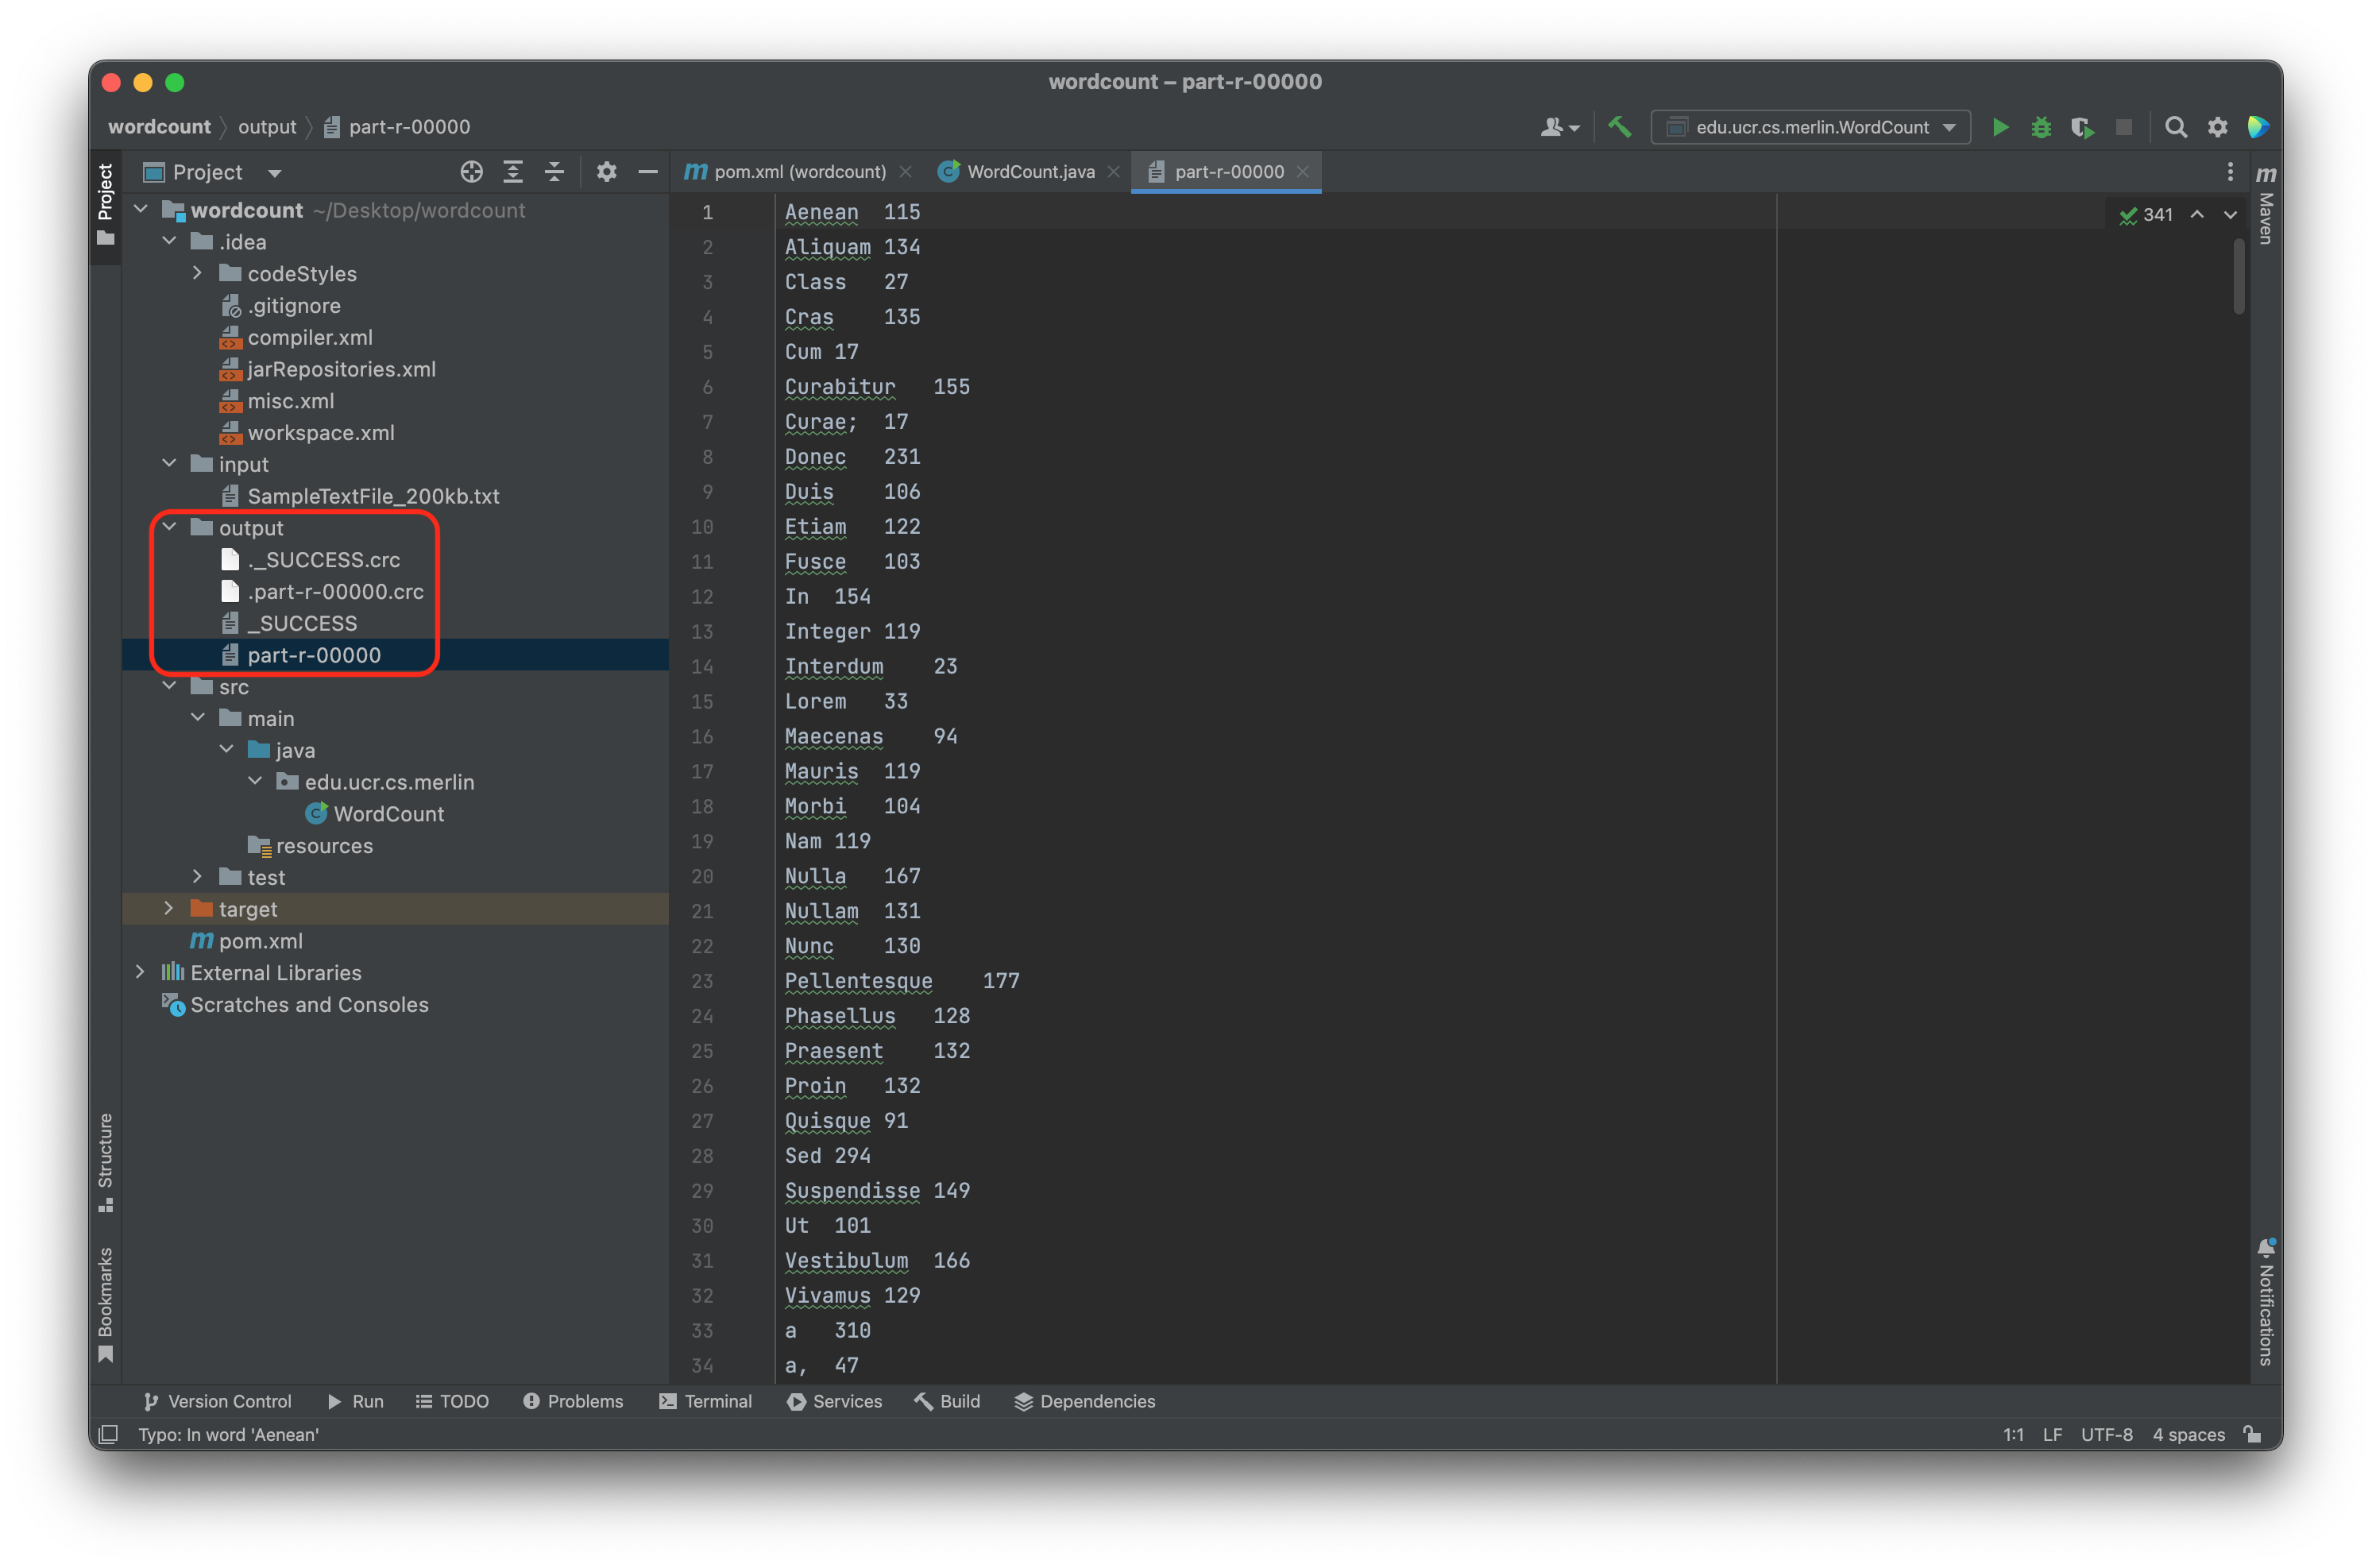The image size is (2372, 1568).
Task: Click the Build project hammer icon
Action: pyautogui.click(x=1619, y=127)
